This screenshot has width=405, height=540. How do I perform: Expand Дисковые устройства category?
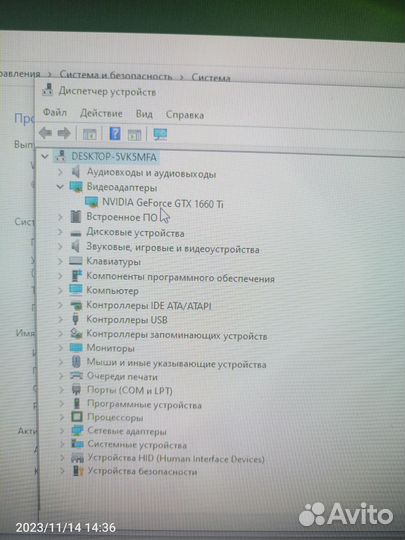coord(60,233)
